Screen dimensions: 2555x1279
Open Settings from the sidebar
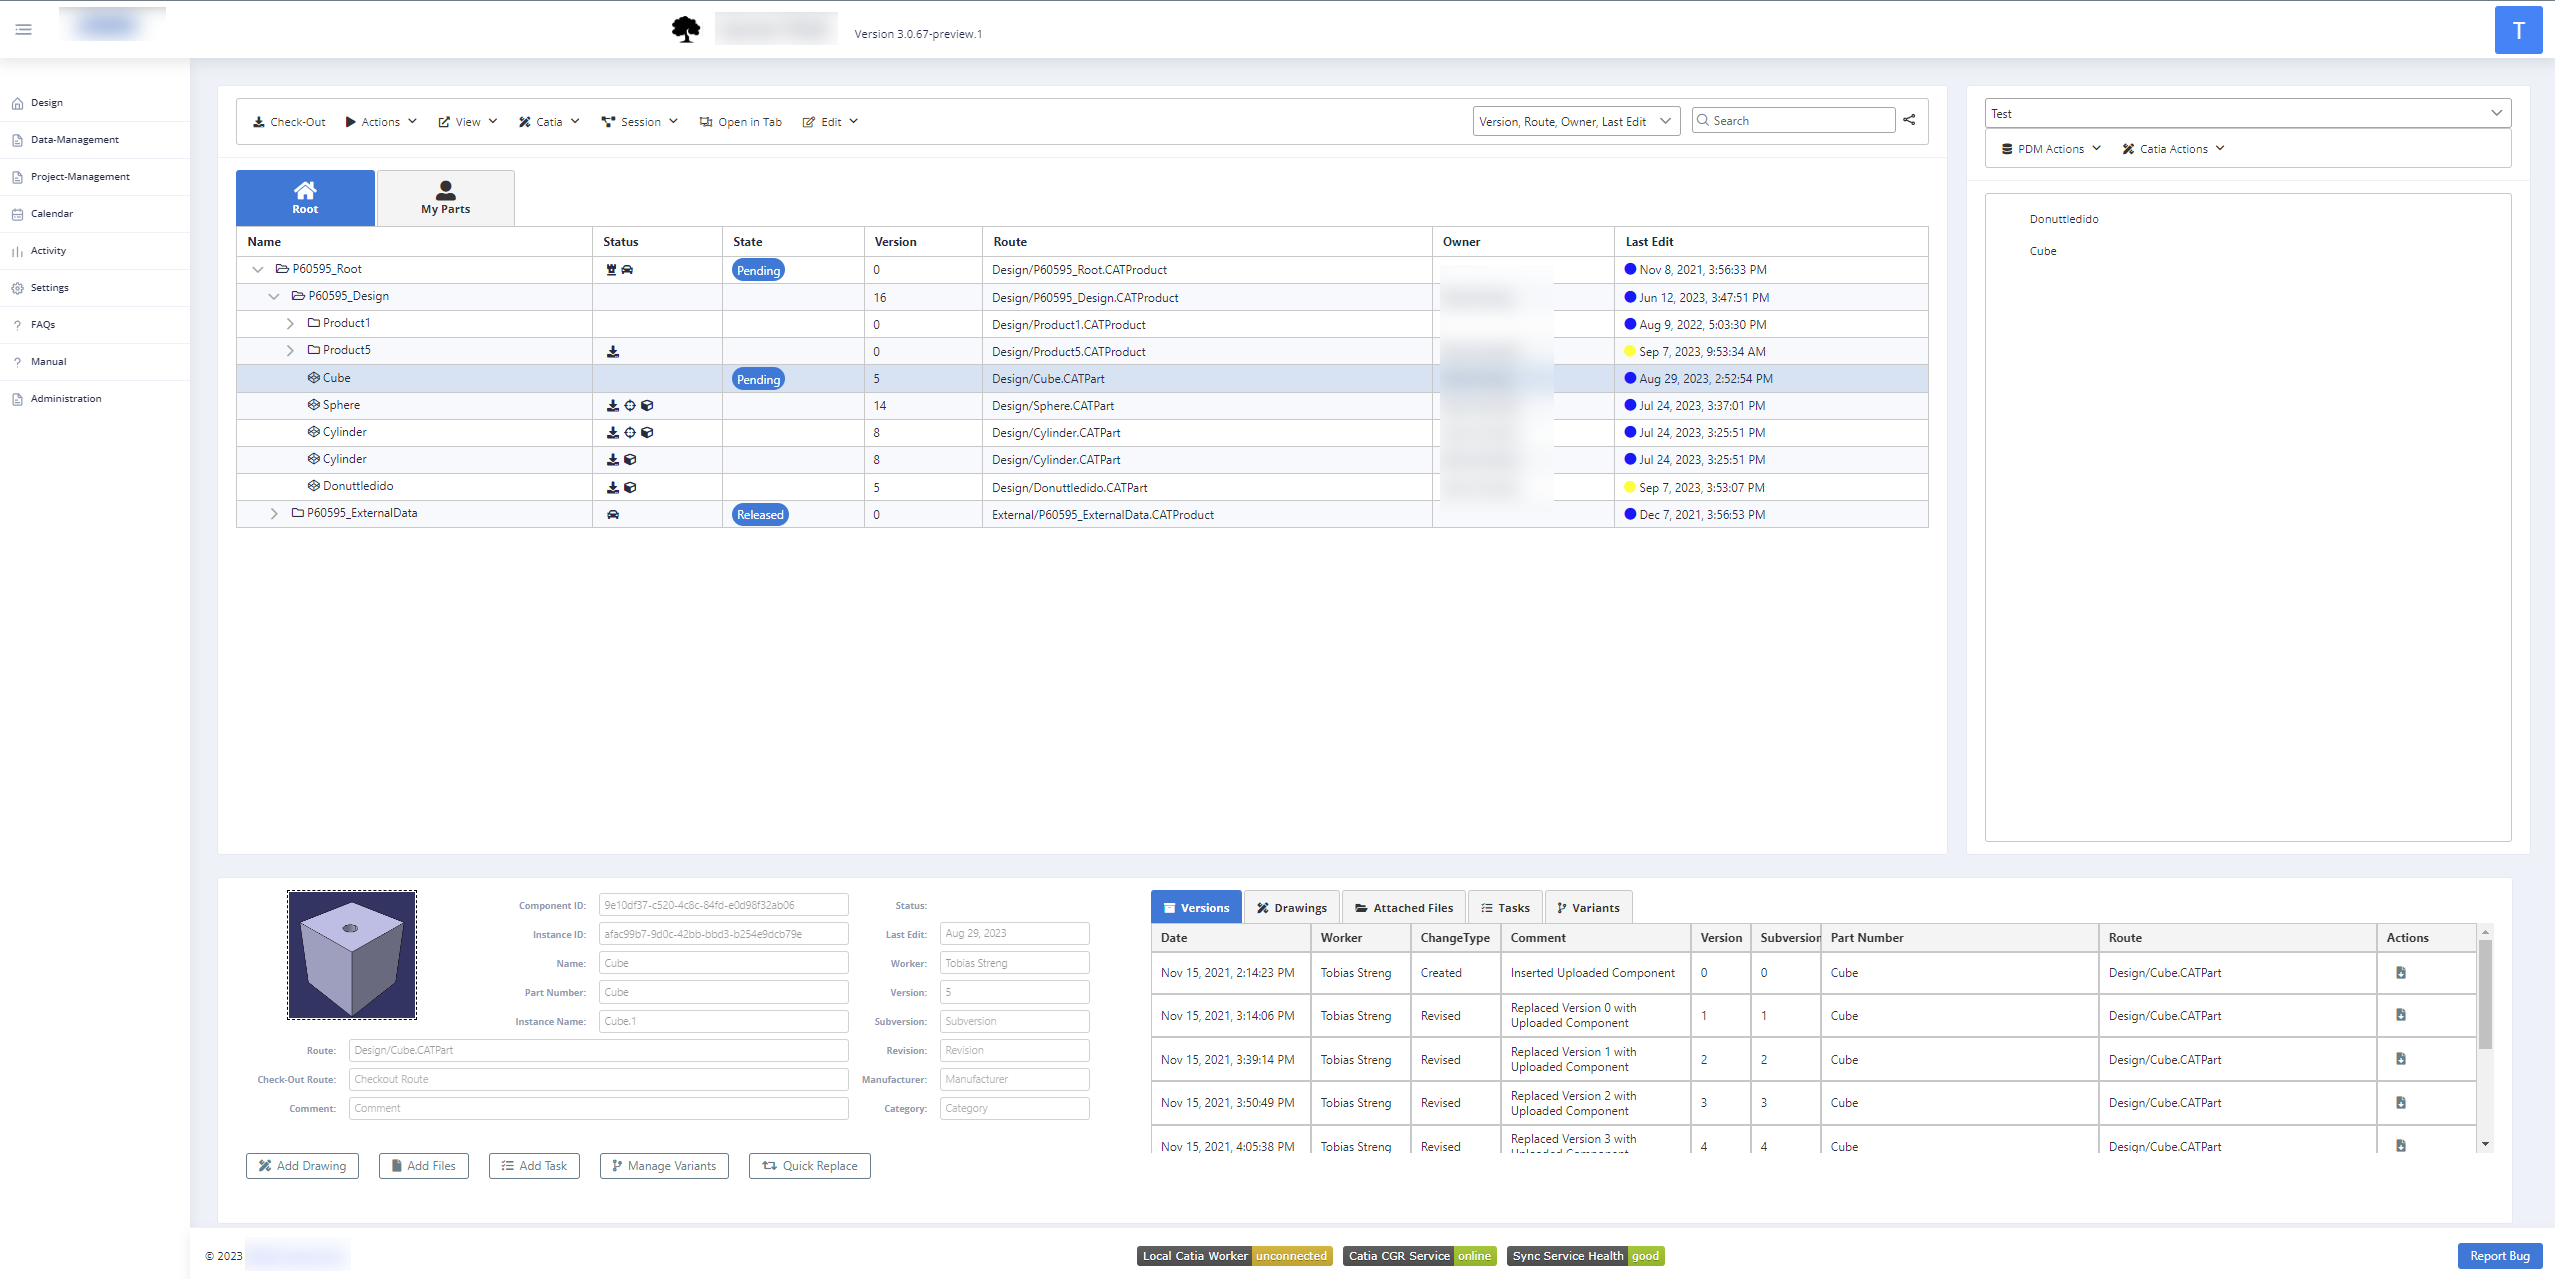[49, 288]
